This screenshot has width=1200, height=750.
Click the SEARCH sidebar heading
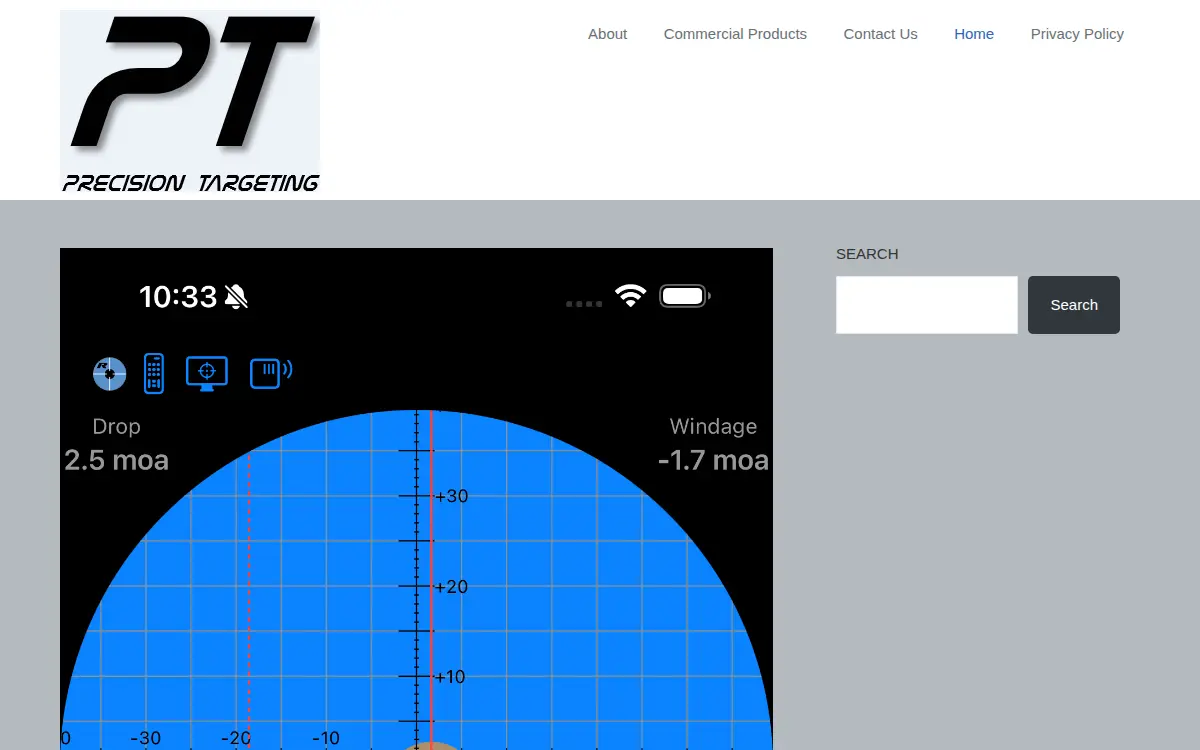pyautogui.click(x=867, y=254)
